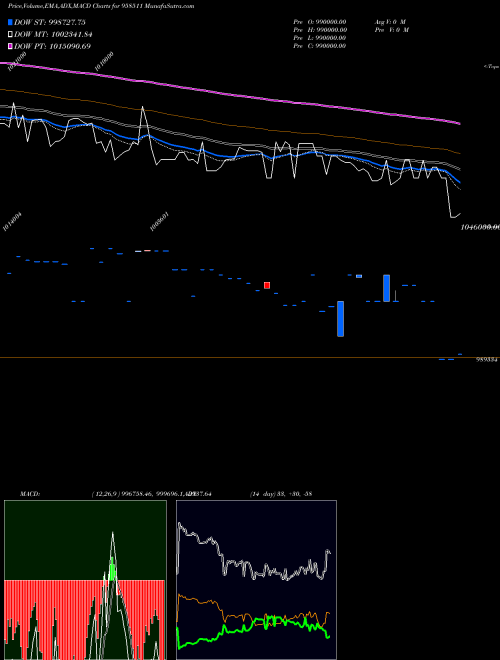Image resolution: width=500 pixels, height=660 pixels.
Task: Click the green peak in the MACD histogram
Action: point(112,569)
